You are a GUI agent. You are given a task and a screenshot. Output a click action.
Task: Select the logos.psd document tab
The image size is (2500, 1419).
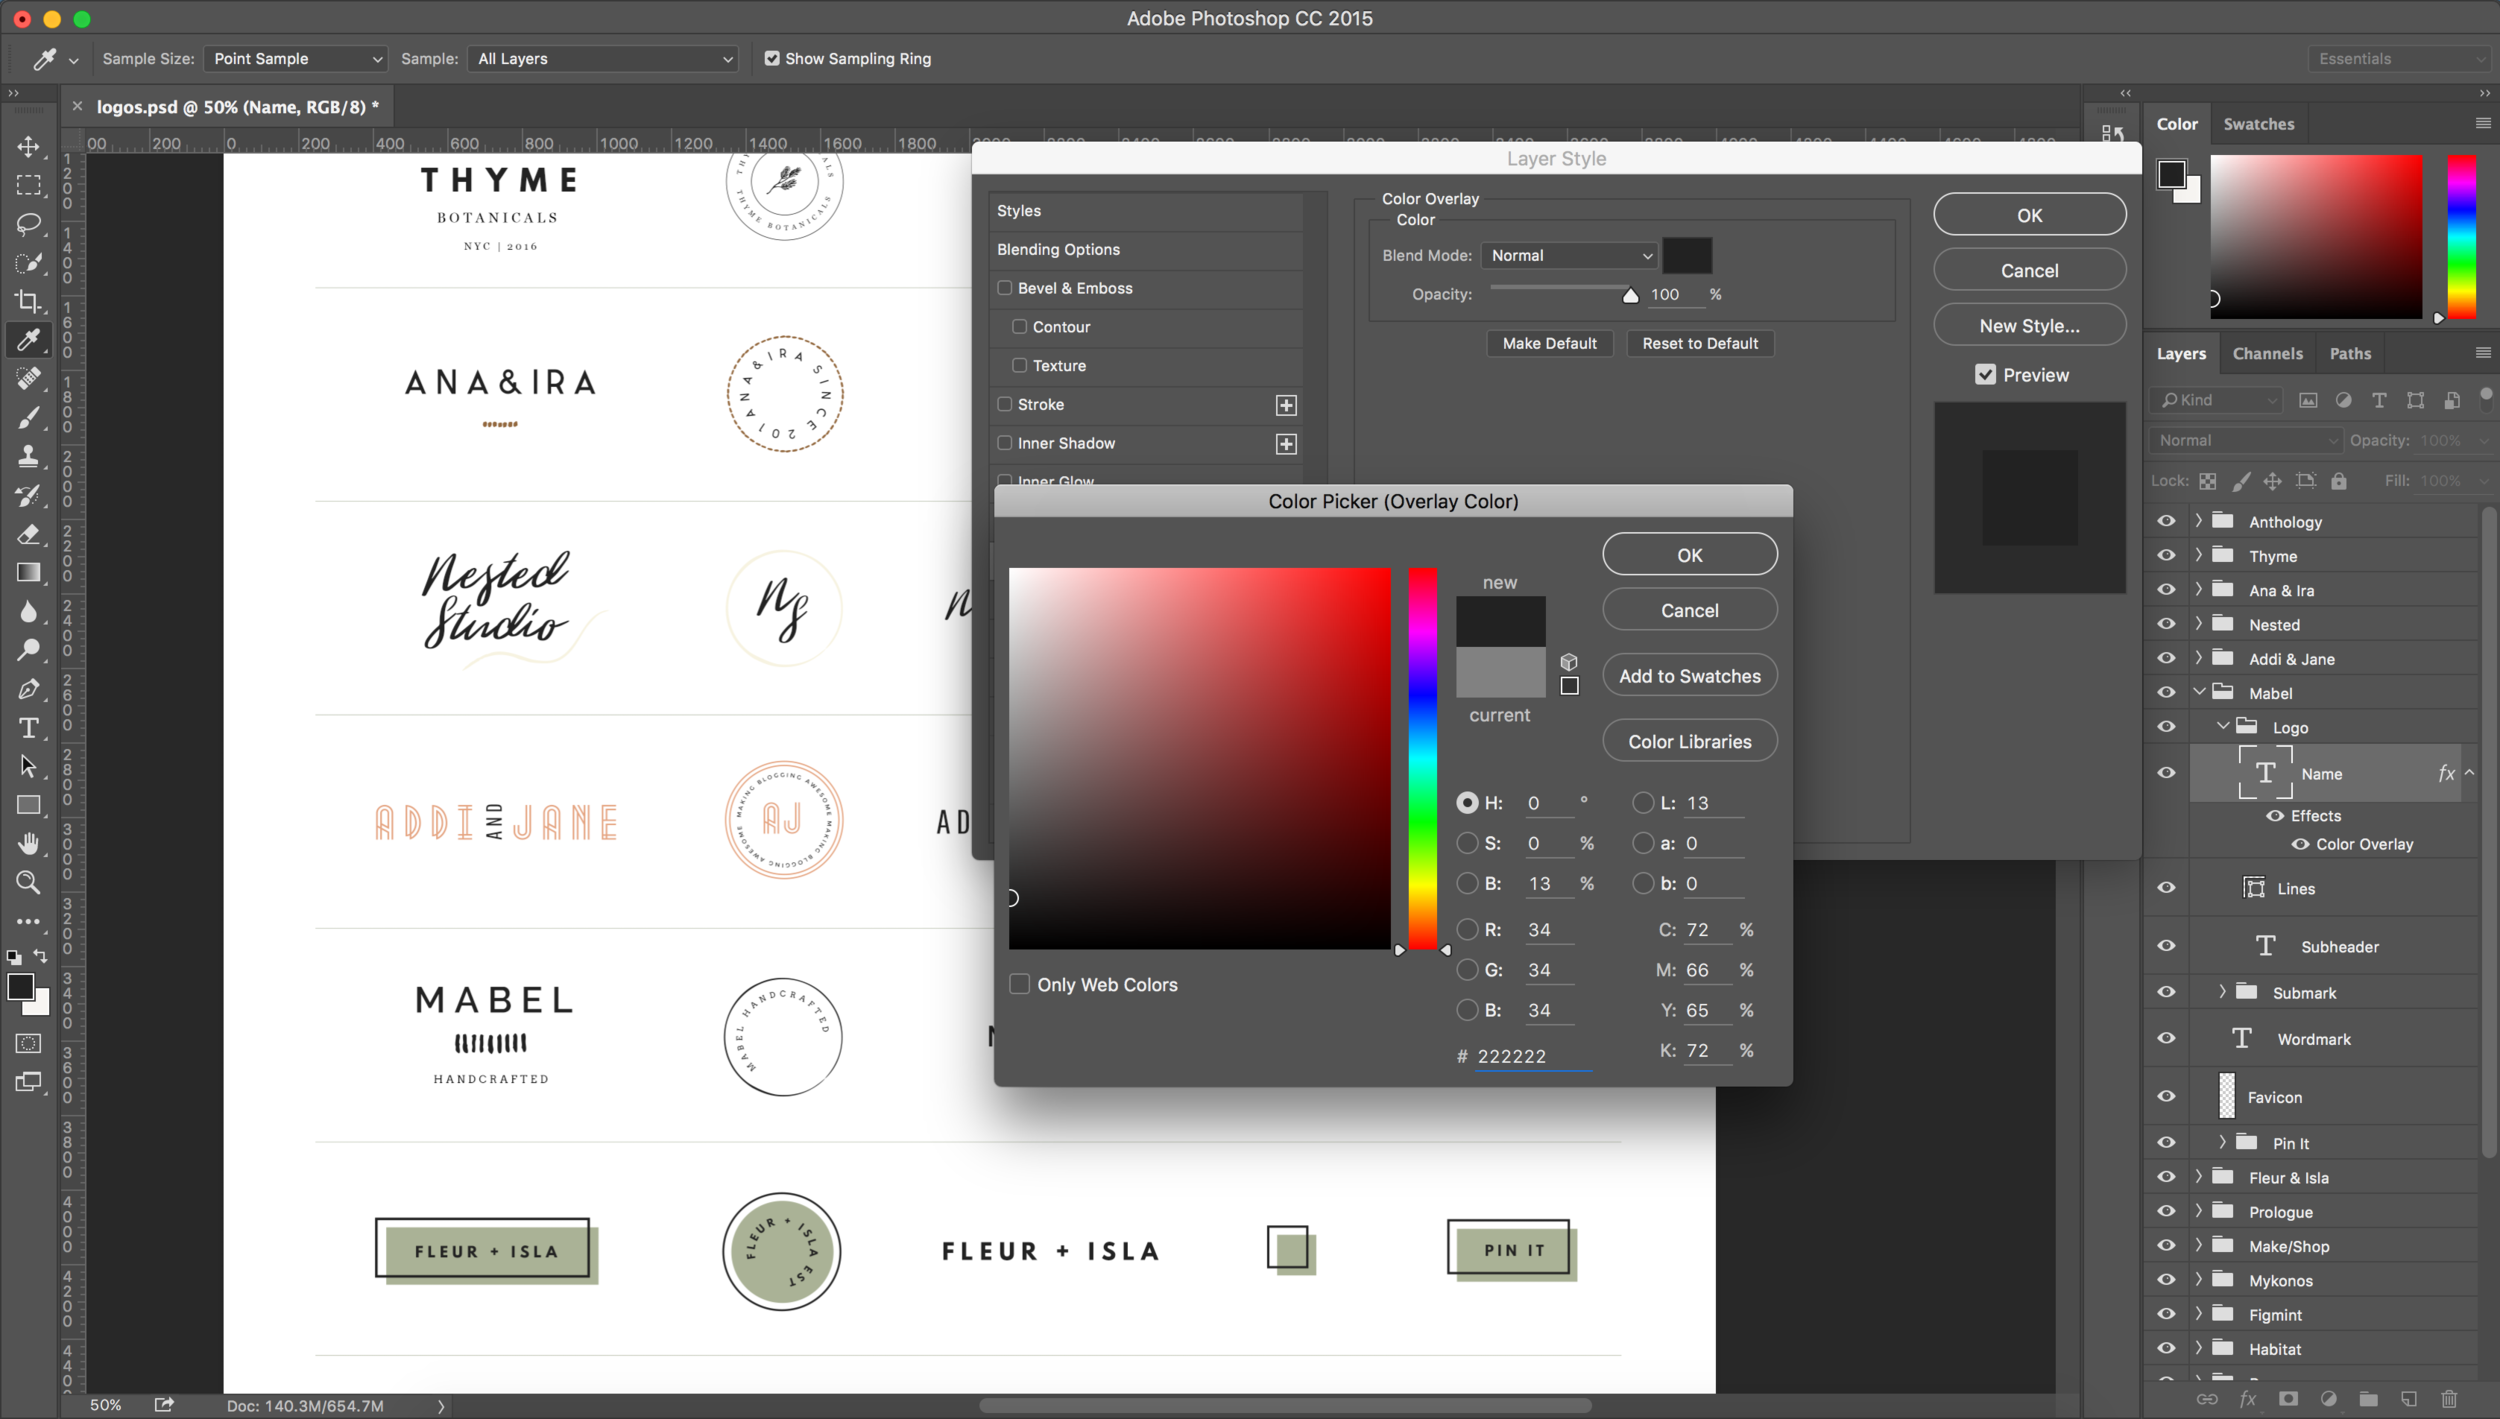(237, 107)
